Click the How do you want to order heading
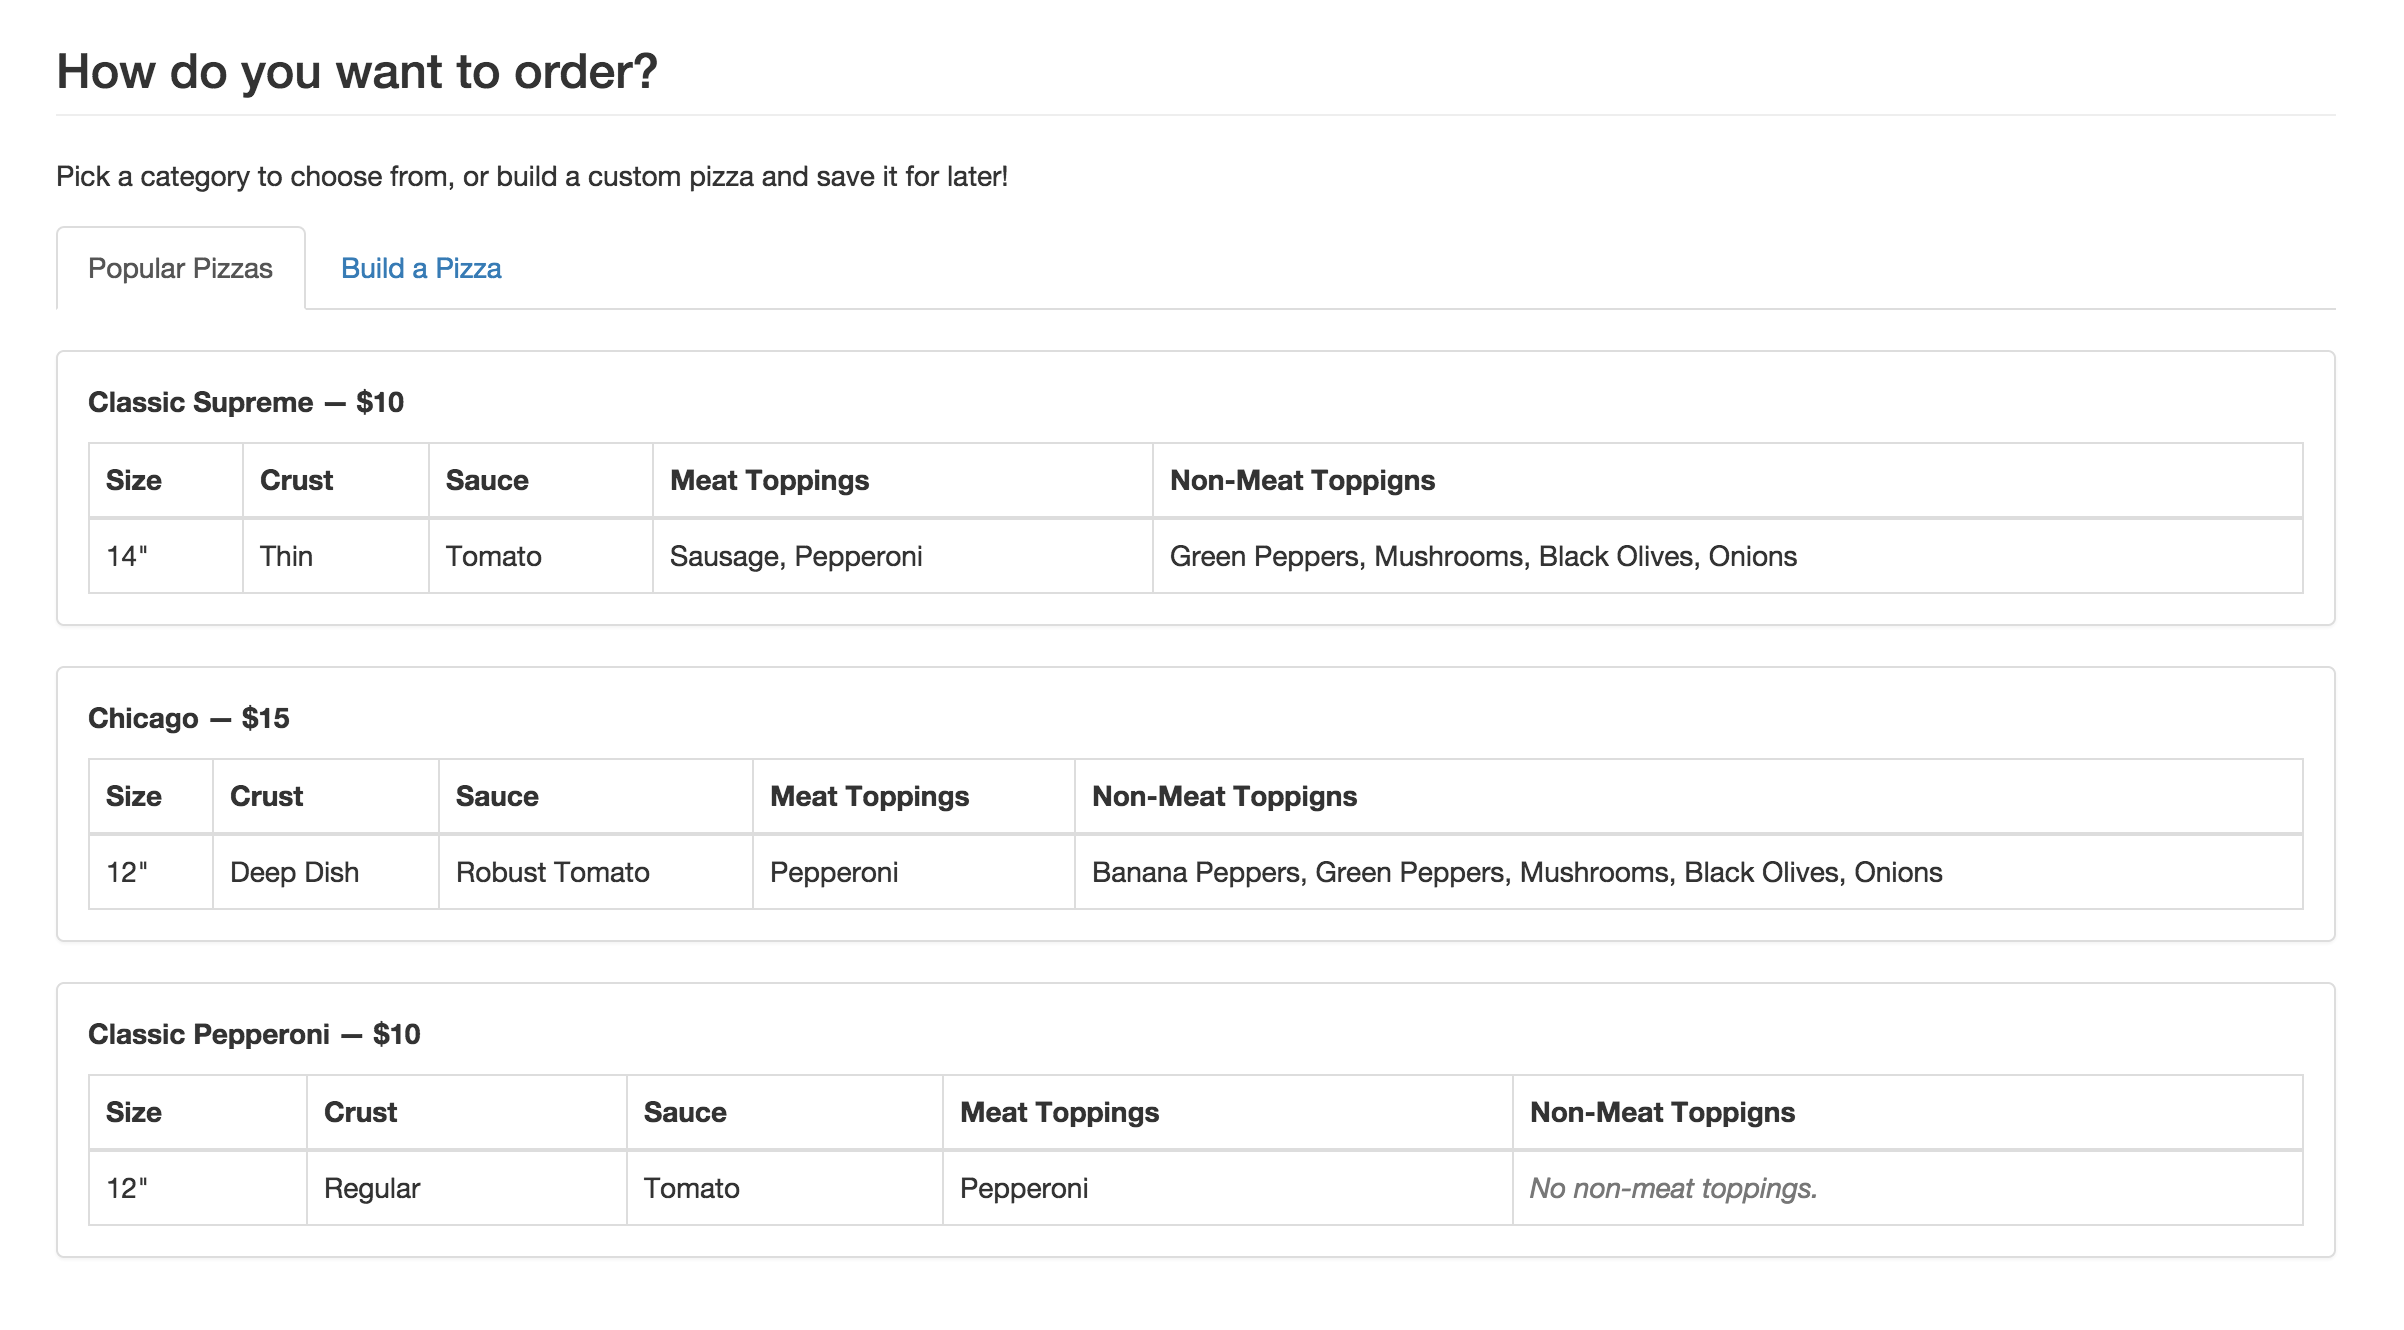 tap(357, 72)
